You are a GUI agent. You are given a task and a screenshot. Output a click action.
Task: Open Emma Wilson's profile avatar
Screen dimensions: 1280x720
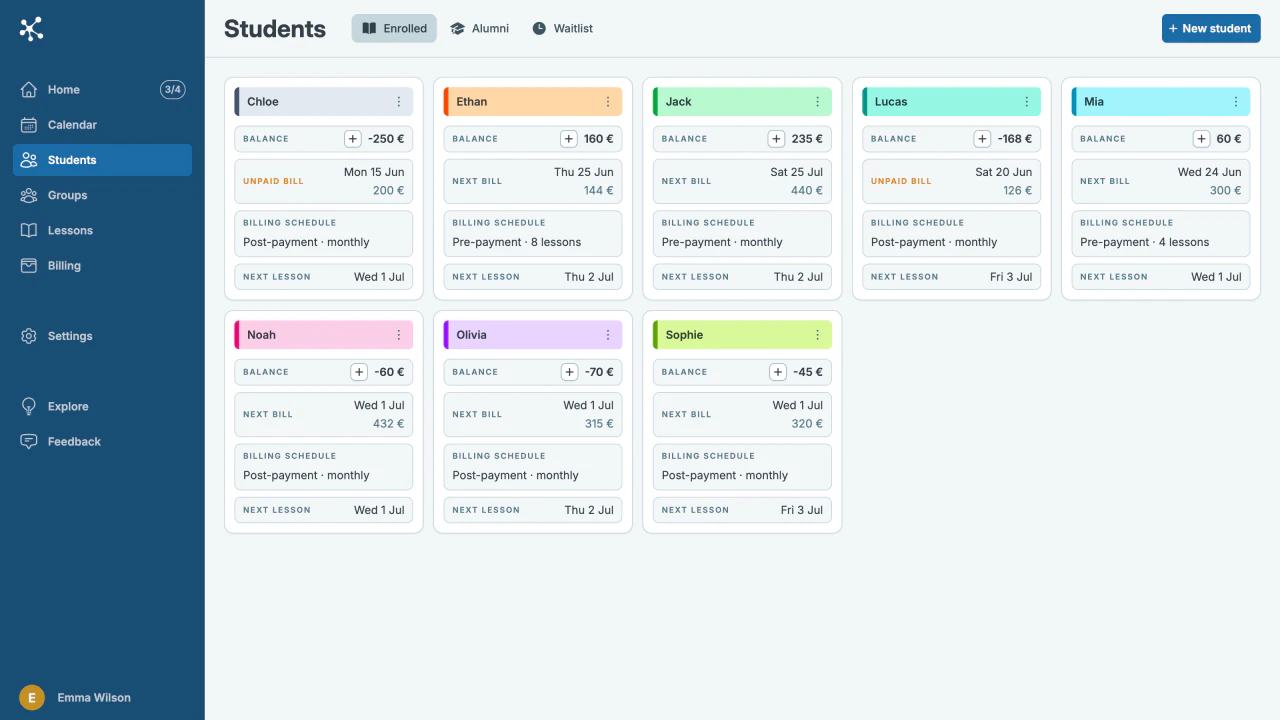tap(32, 697)
